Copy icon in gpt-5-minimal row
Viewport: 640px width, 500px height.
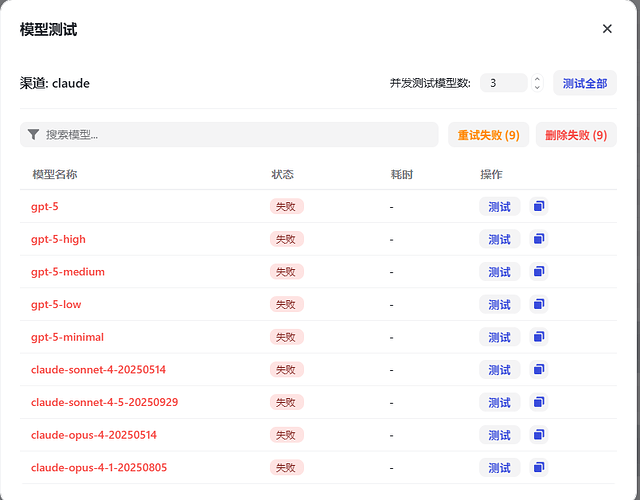coord(539,337)
